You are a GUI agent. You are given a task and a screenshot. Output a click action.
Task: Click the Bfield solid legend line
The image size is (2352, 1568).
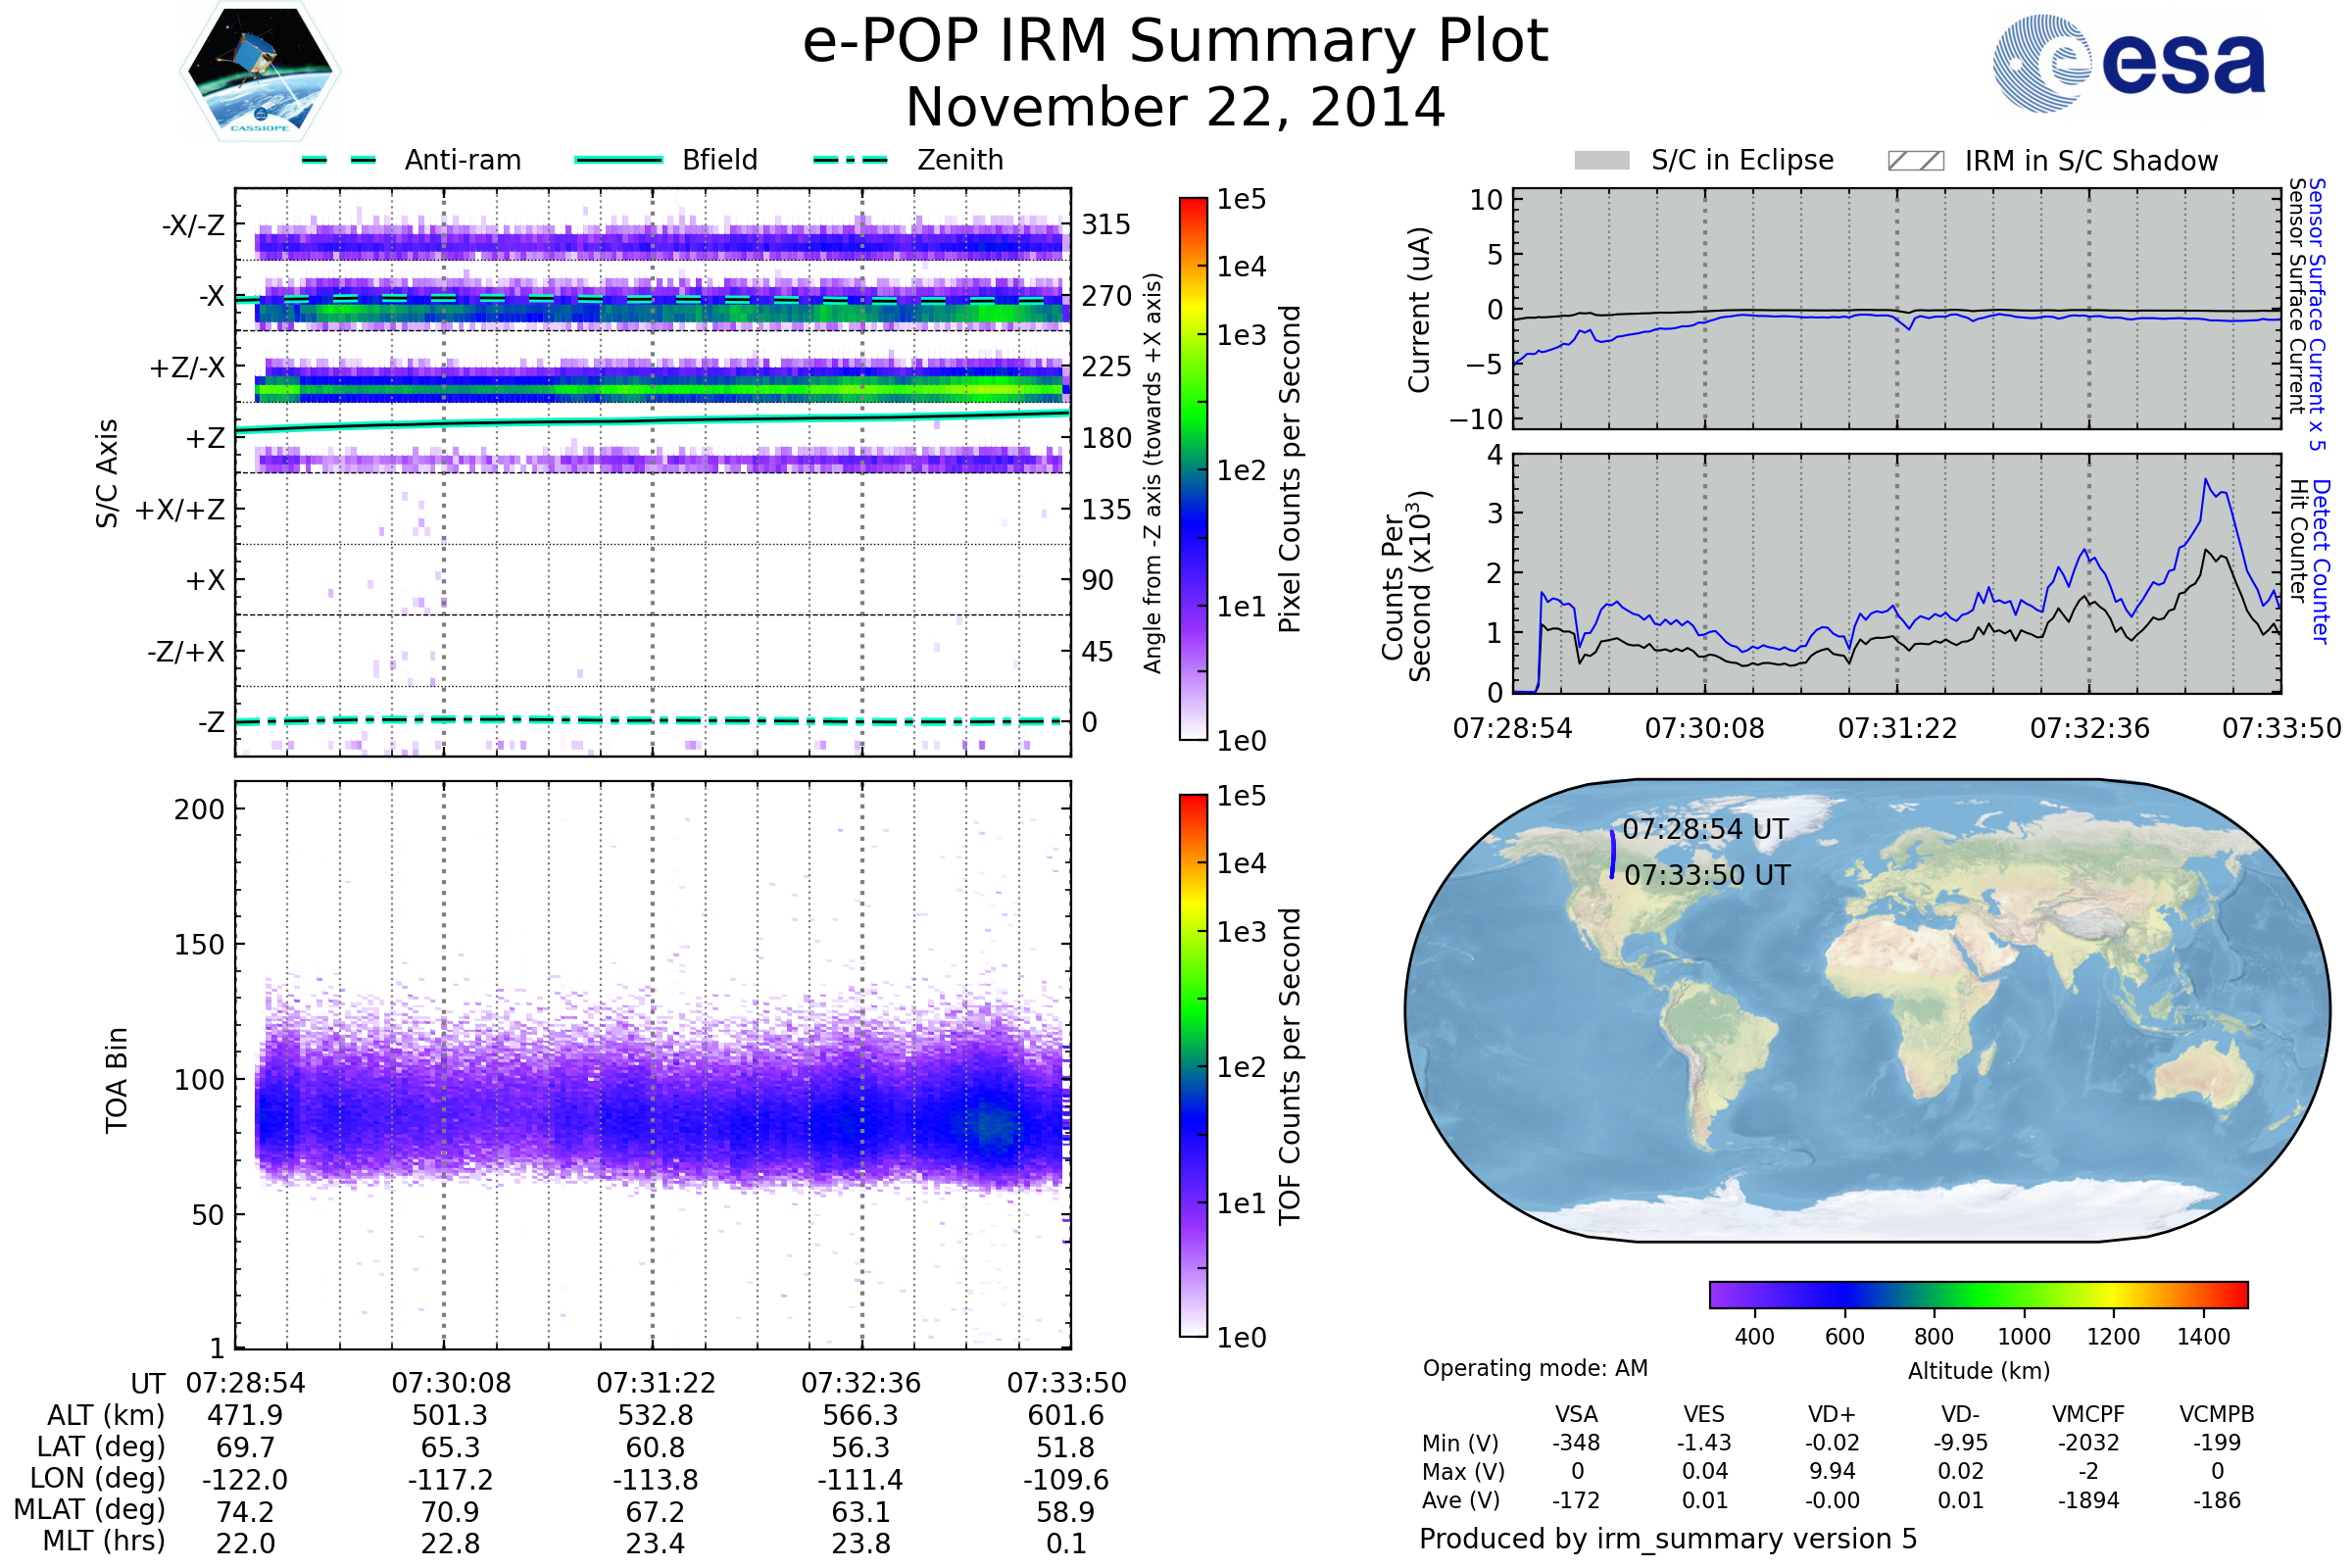(x=618, y=160)
